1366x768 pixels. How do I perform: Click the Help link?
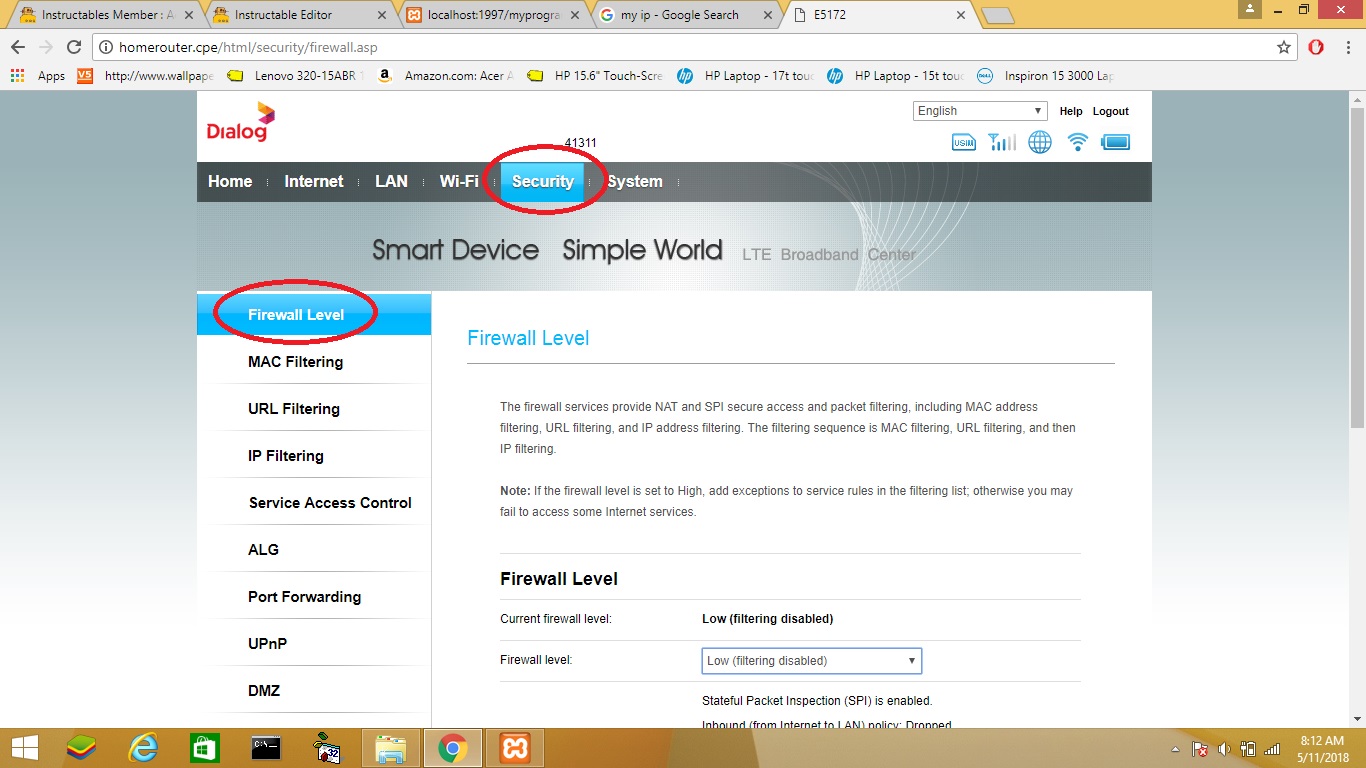coord(1071,111)
